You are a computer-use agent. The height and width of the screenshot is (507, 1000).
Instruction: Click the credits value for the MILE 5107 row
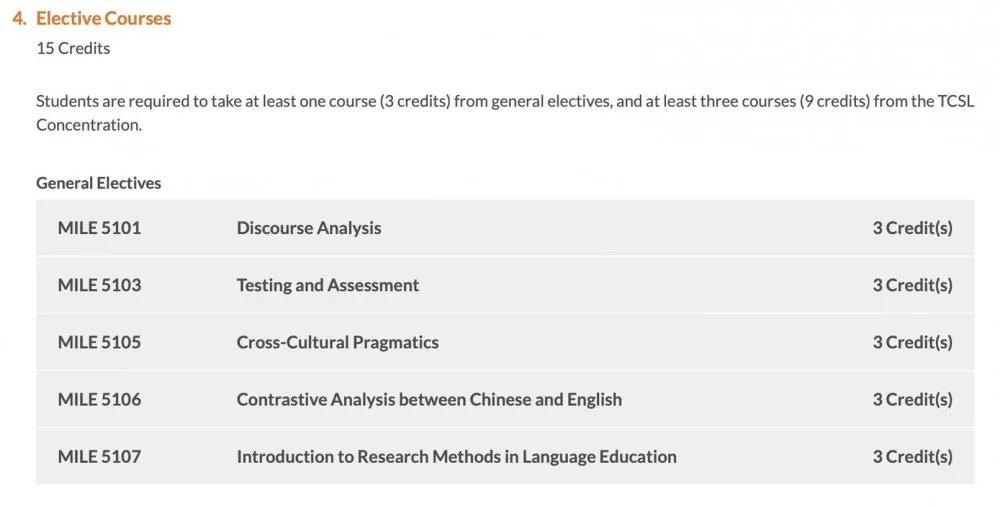point(912,456)
